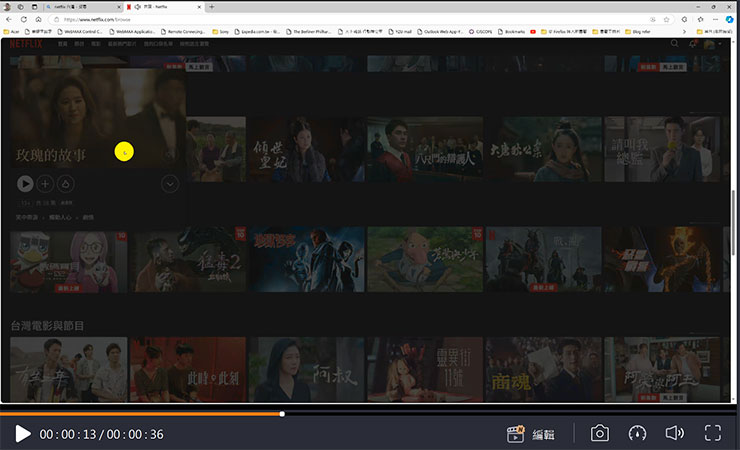
Task: Enter fullscreen mode in the player
Action: 713,434
